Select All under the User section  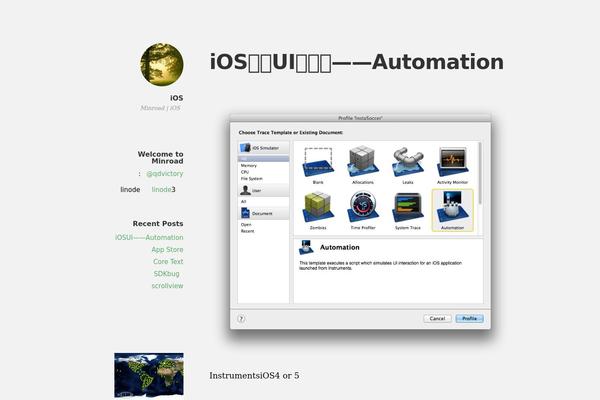pyautogui.click(x=243, y=201)
